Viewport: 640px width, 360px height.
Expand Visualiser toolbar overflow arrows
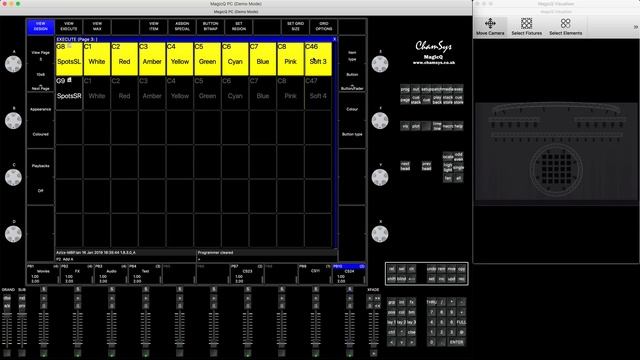[x=636, y=27]
